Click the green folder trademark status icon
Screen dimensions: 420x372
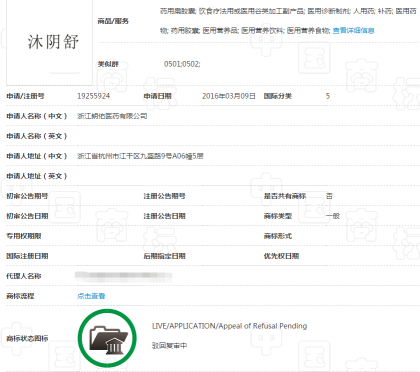(107, 338)
